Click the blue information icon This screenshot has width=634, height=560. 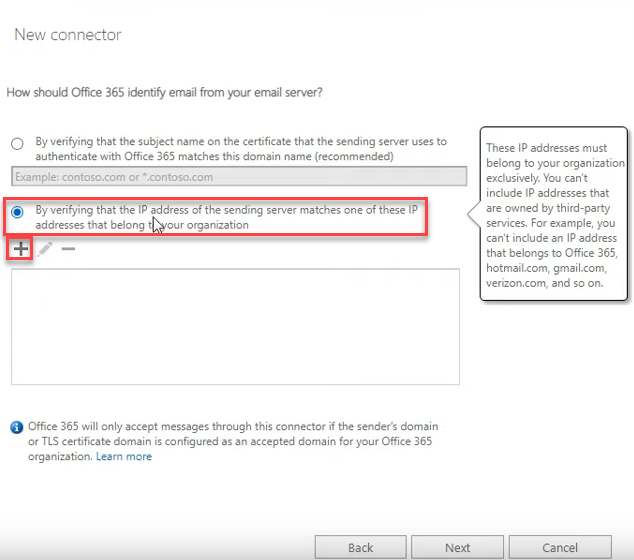point(17,427)
